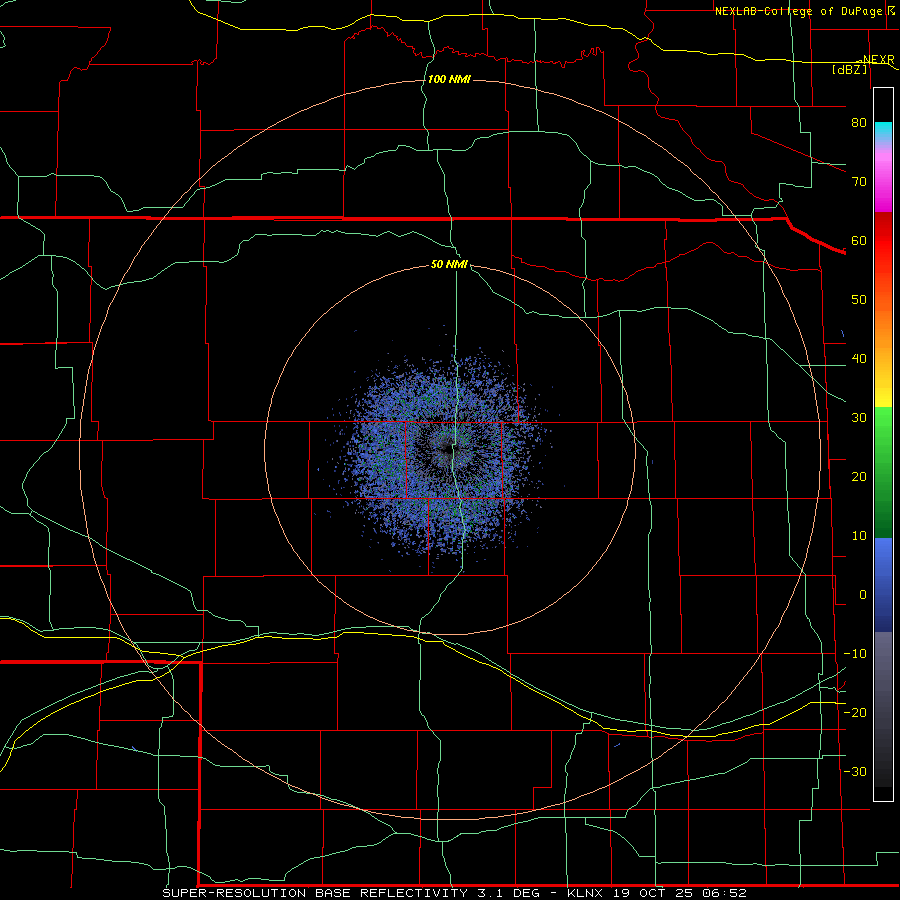Screen dimensions: 900x900
Task: Click the -30 value on the dBZ scale
Action: click(855, 771)
